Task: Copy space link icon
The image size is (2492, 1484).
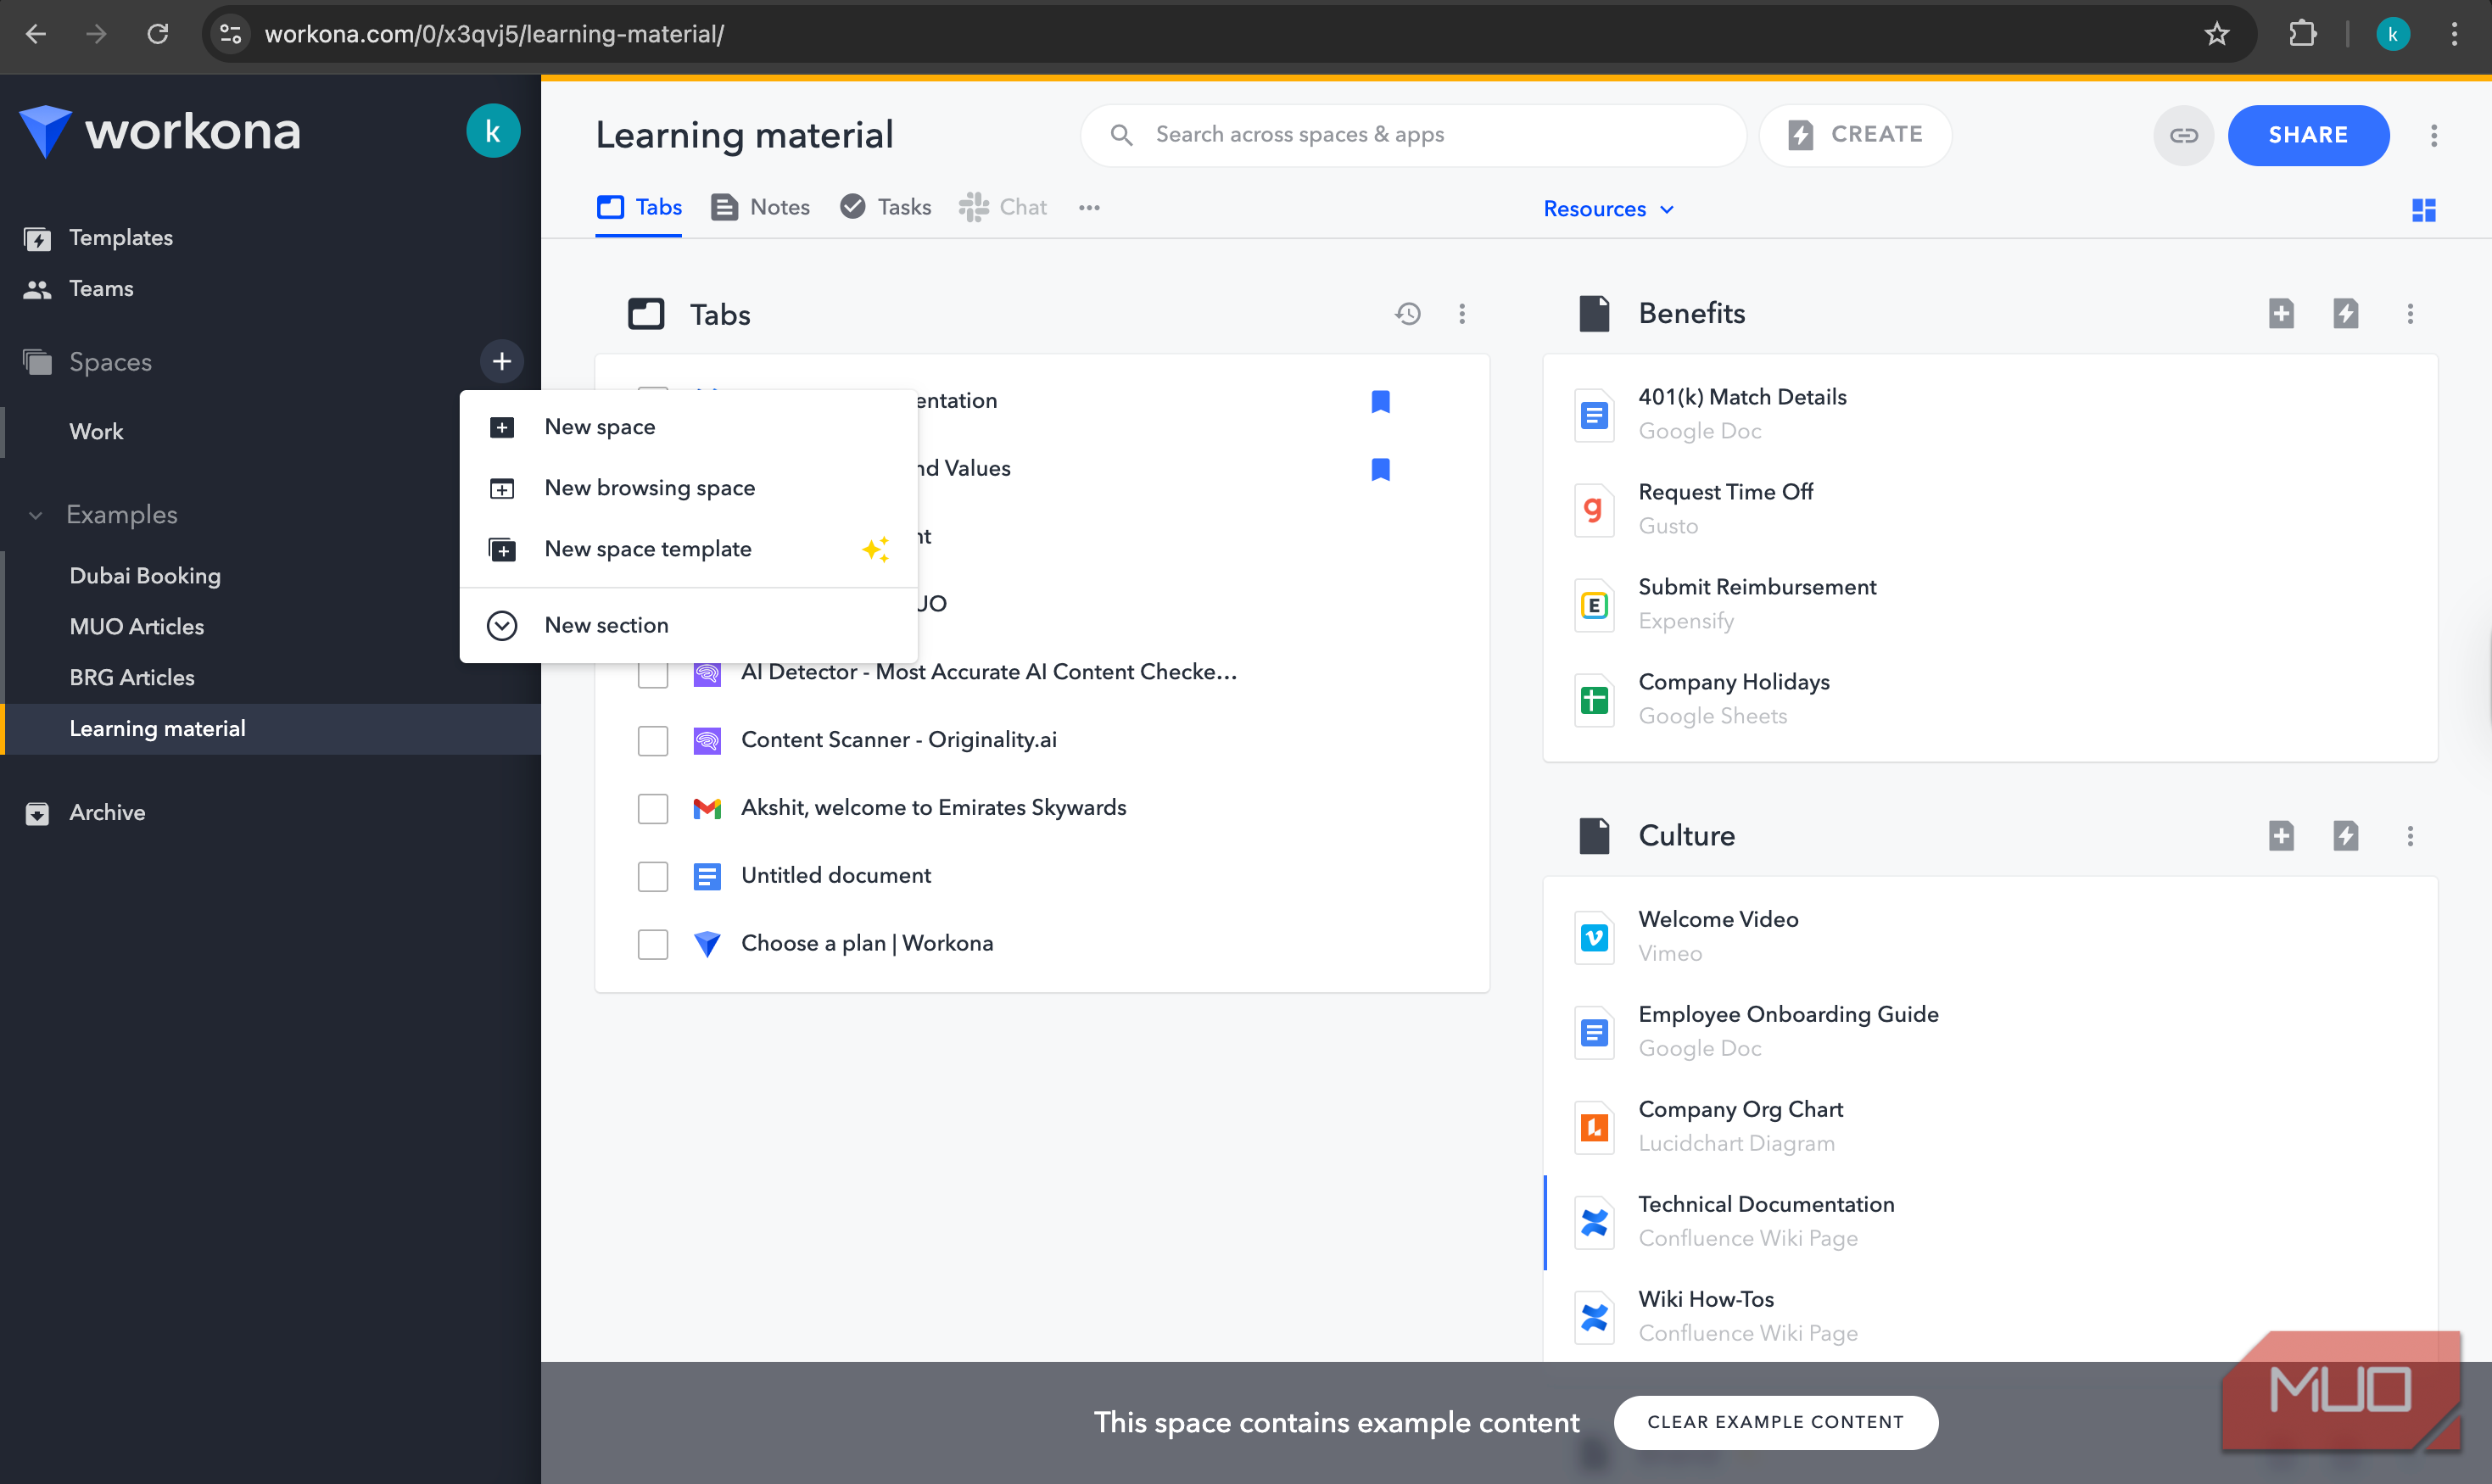Action: coord(2184,135)
